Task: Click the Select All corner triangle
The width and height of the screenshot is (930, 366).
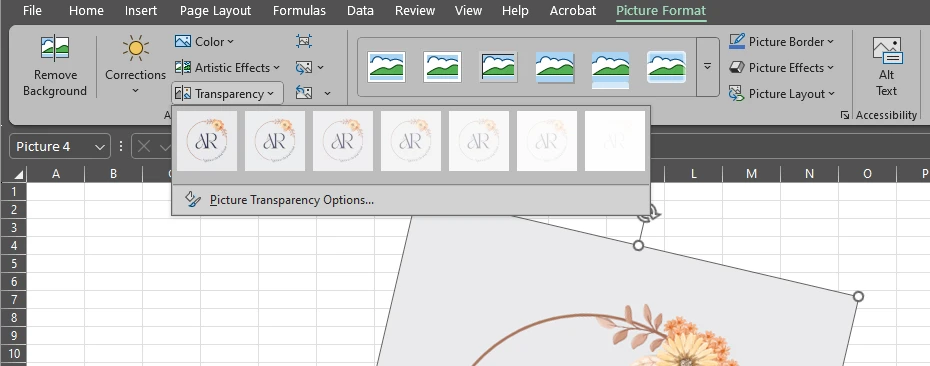Action: 19,174
